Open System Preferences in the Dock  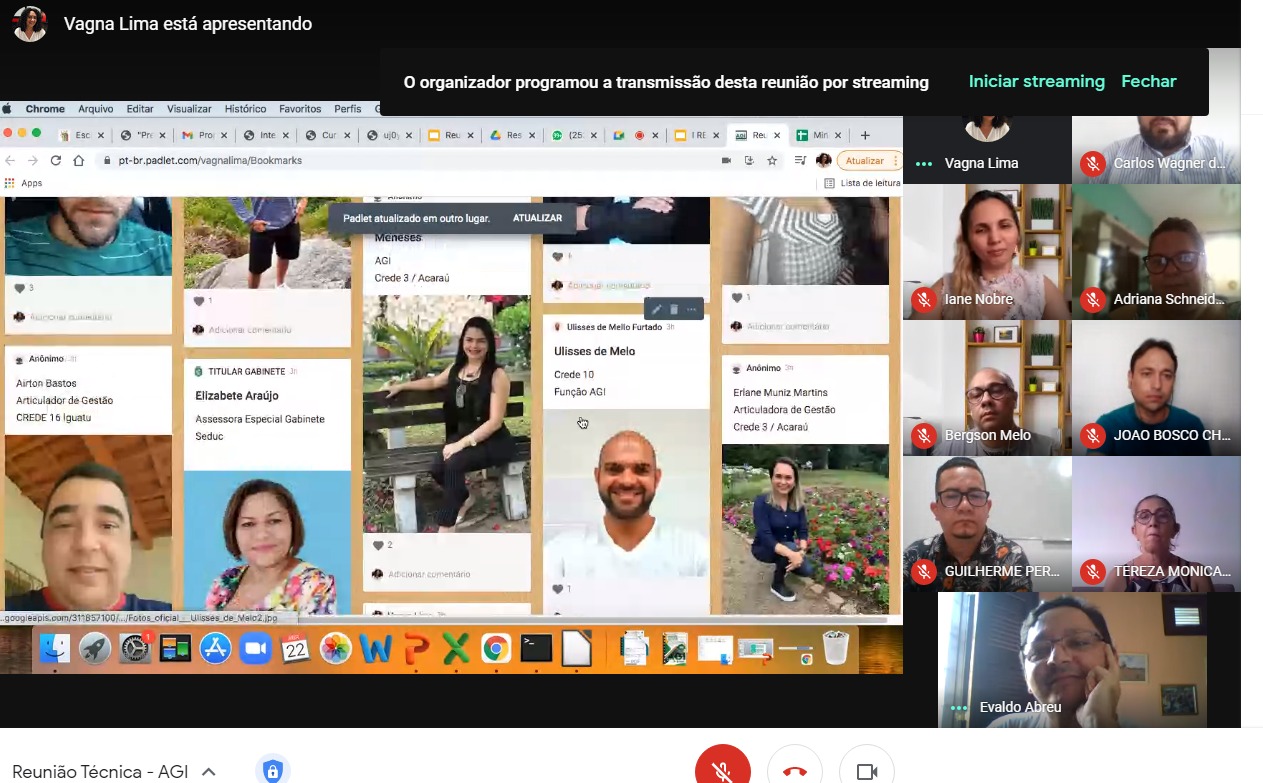[x=134, y=649]
